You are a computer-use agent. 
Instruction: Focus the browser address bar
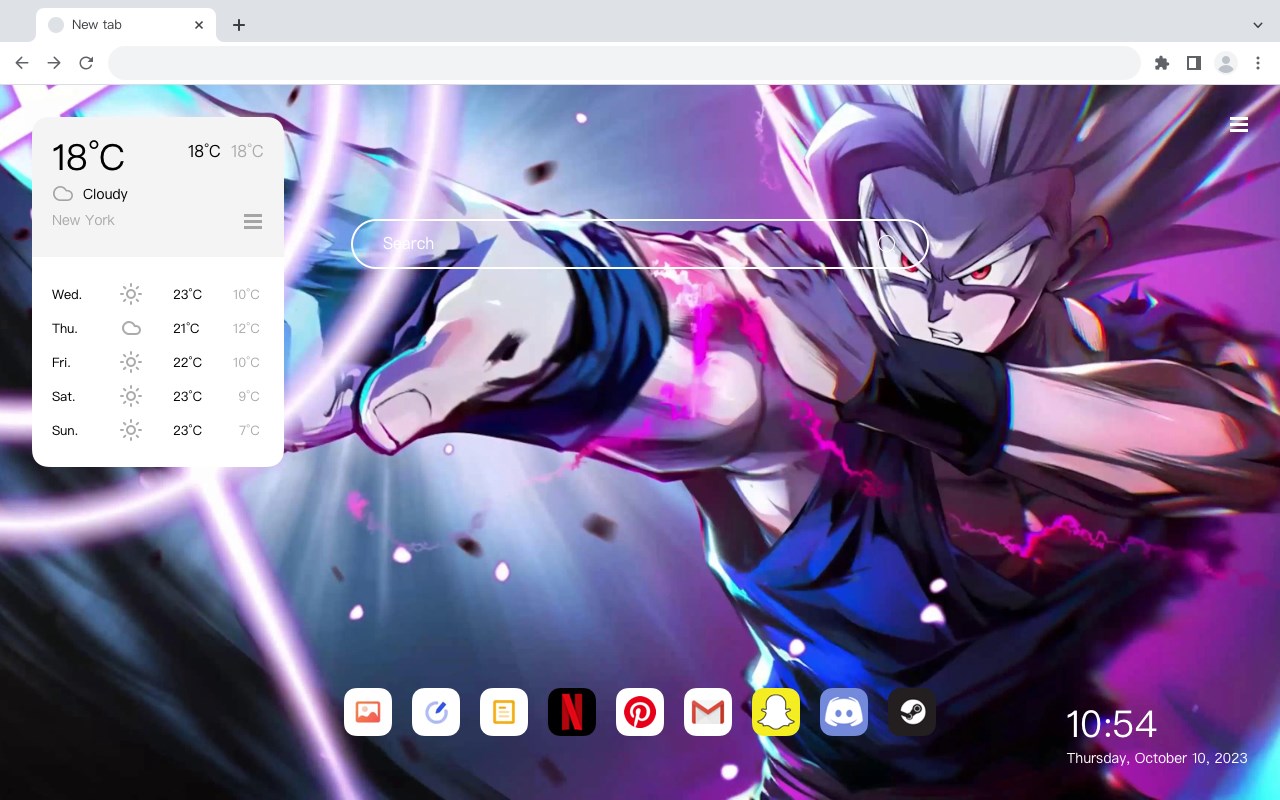click(624, 63)
